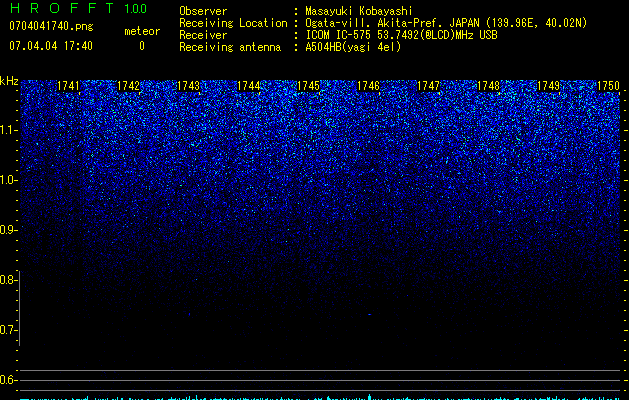Click the 1741 time marker
The width and height of the screenshot is (629, 400).
point(69,86)
